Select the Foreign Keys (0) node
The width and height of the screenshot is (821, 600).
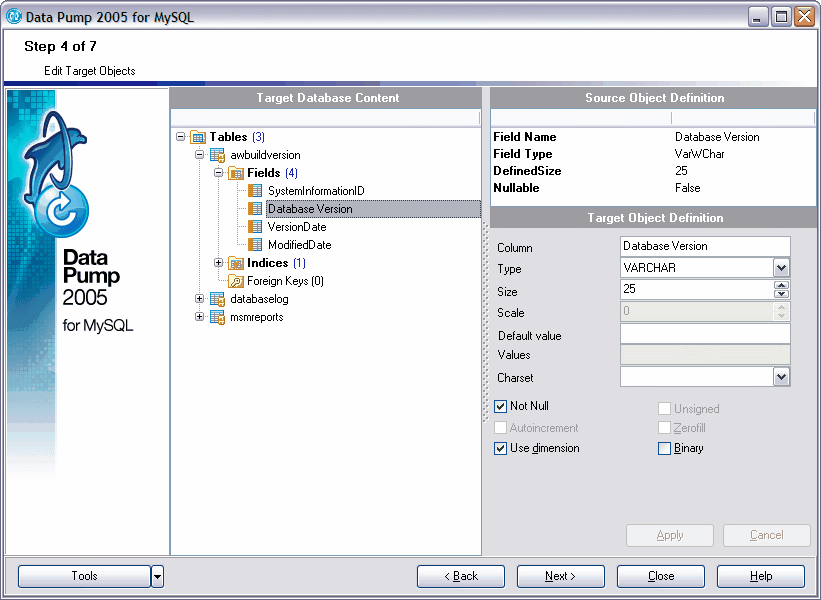(x=285, y=281)
